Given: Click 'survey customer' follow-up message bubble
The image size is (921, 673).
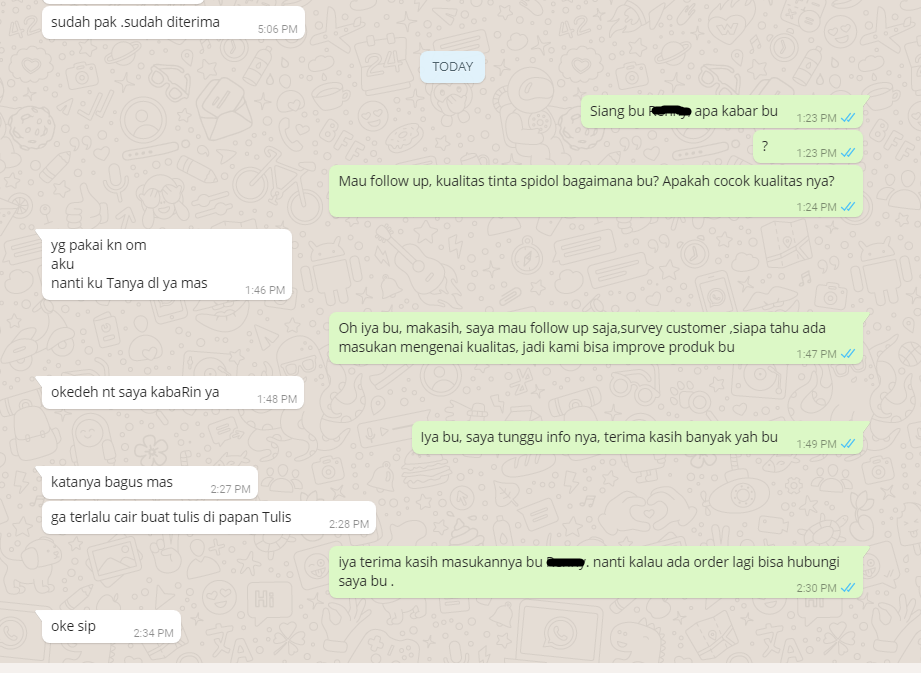Looking at the screenshot, I should (x=596, y=338).
